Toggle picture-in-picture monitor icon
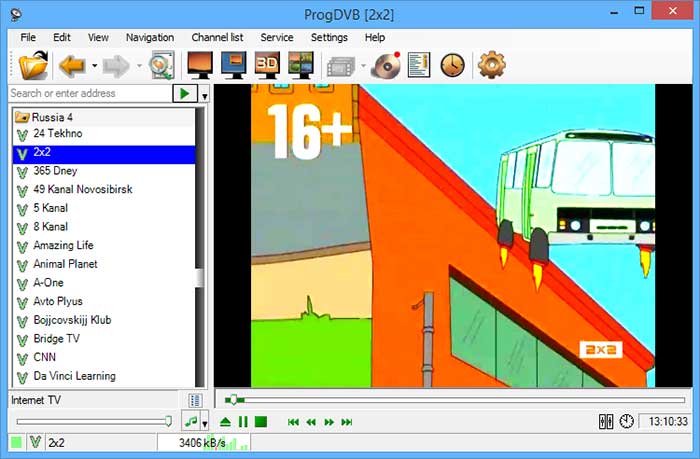 (x=233, y=65)
